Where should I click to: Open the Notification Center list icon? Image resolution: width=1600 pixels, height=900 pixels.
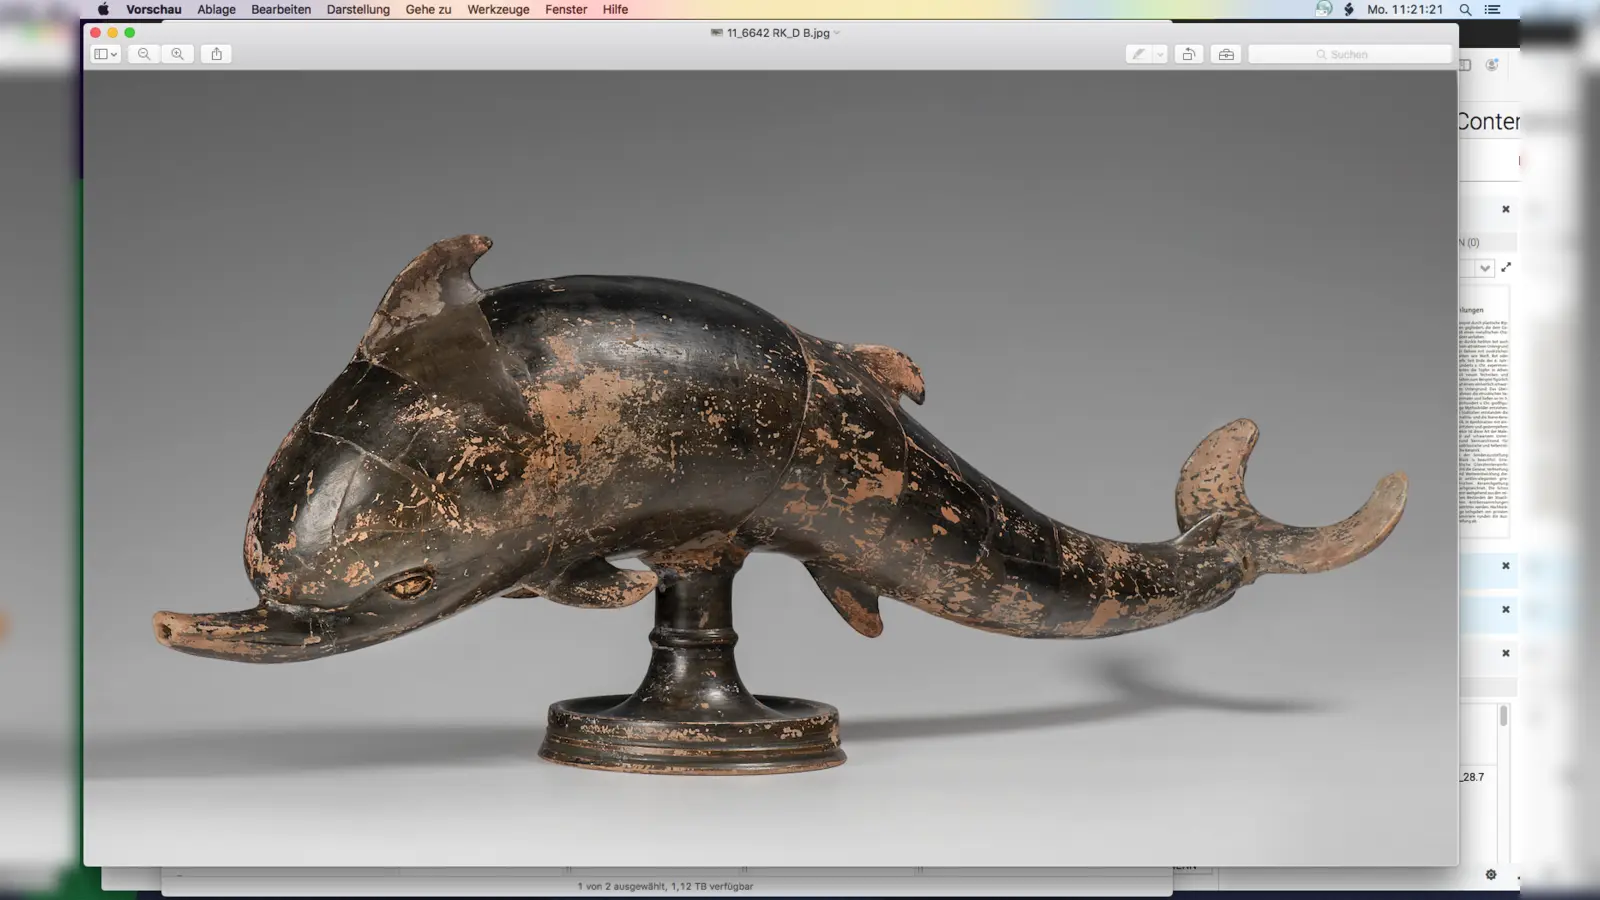click(x=1492, y=9)
